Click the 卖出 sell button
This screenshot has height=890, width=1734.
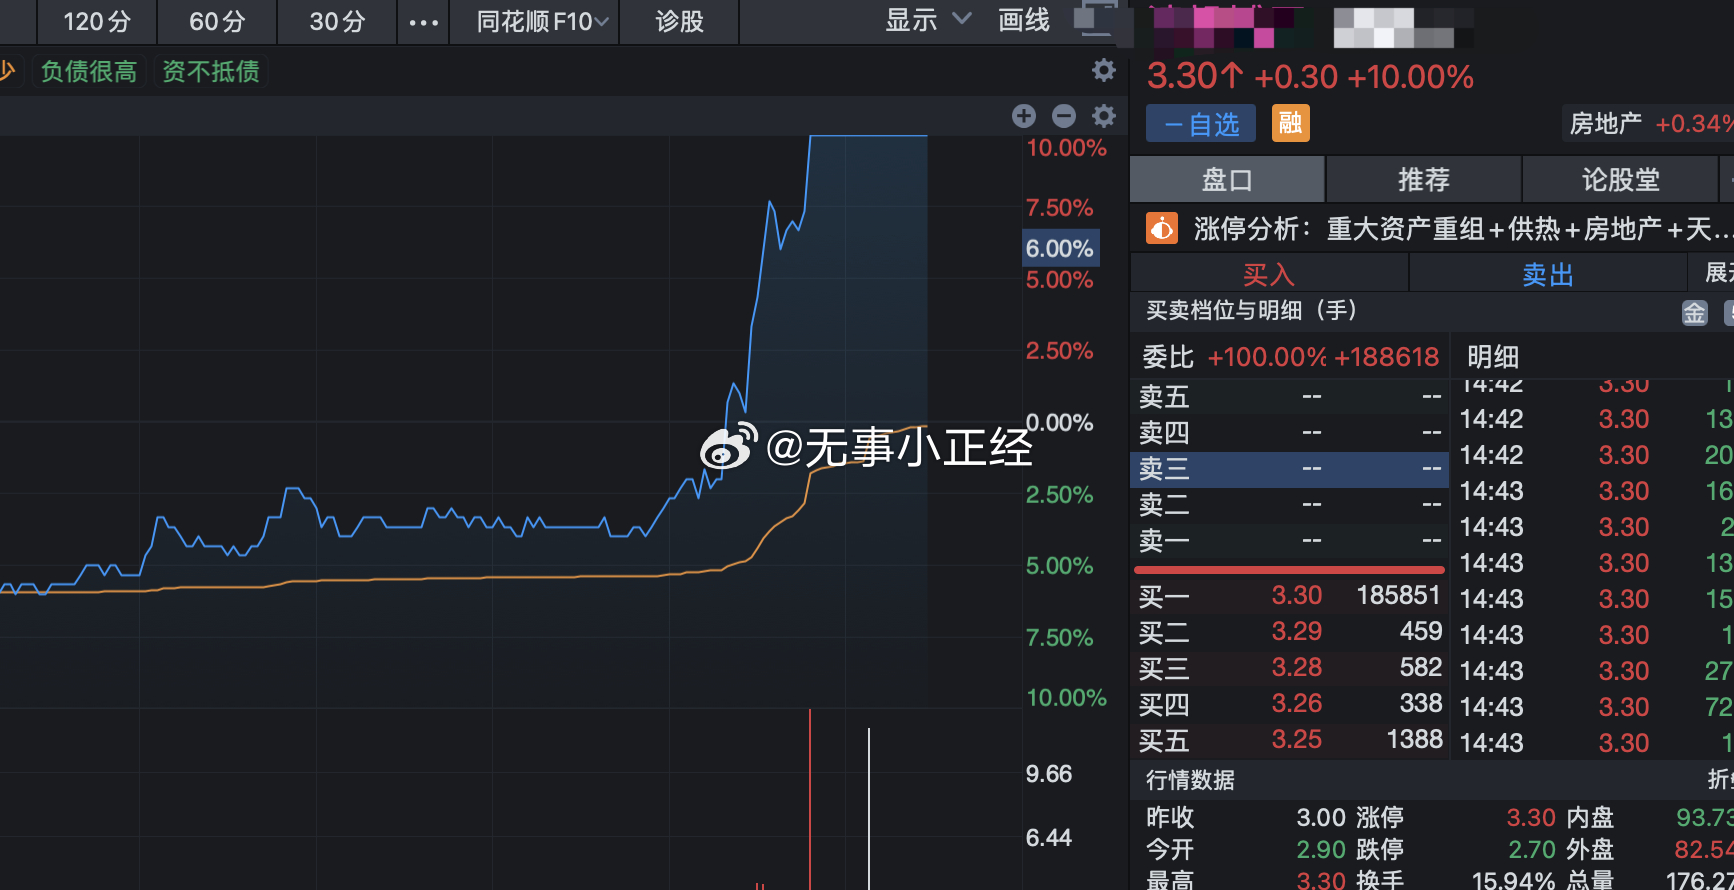[1548, 273]
